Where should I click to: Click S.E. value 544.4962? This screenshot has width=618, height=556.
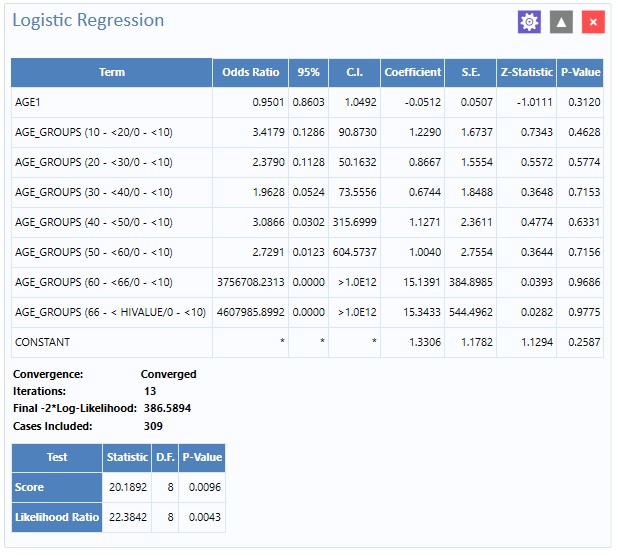[471, 312]
